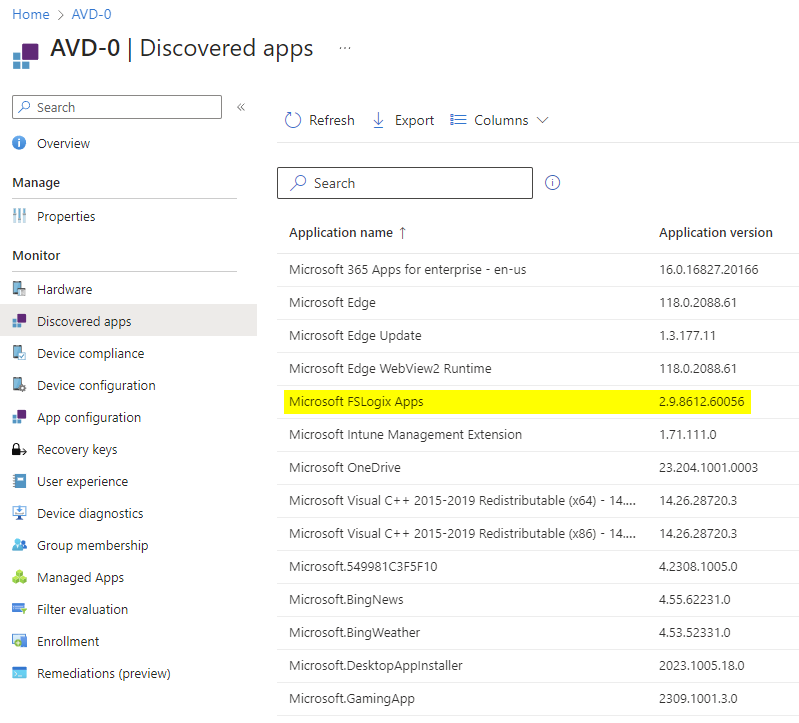799x723 pixels.
Task: Click the Discovered apps sidebar icon
Action: click(19, 321)
